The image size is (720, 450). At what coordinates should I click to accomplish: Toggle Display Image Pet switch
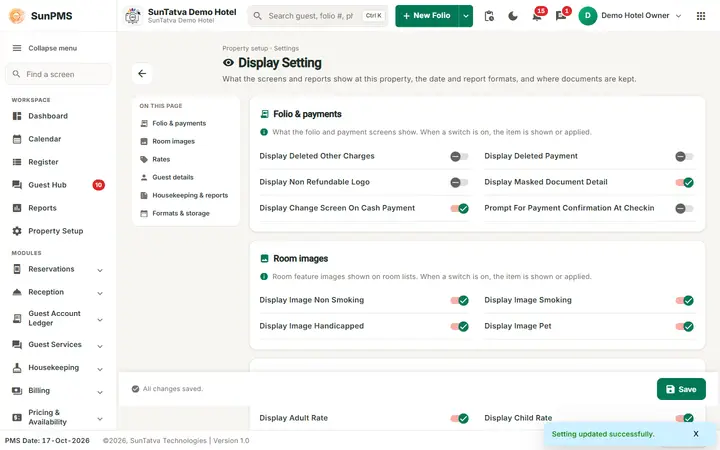coord(684,326)
